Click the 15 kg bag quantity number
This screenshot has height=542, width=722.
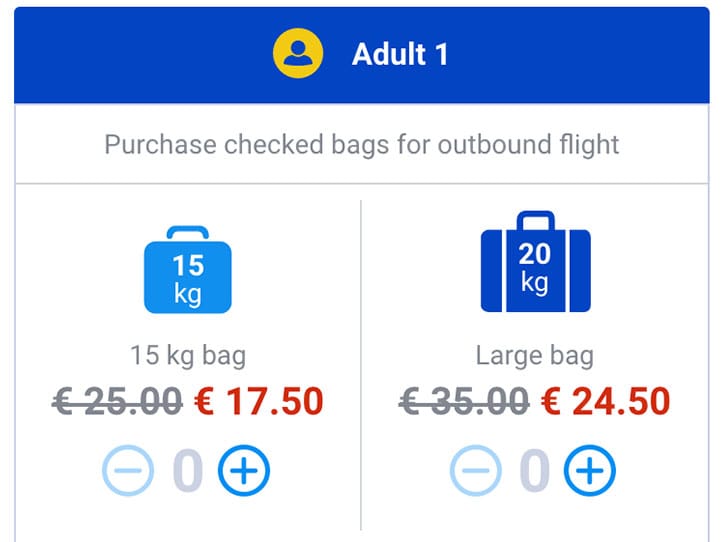point(187,470)
